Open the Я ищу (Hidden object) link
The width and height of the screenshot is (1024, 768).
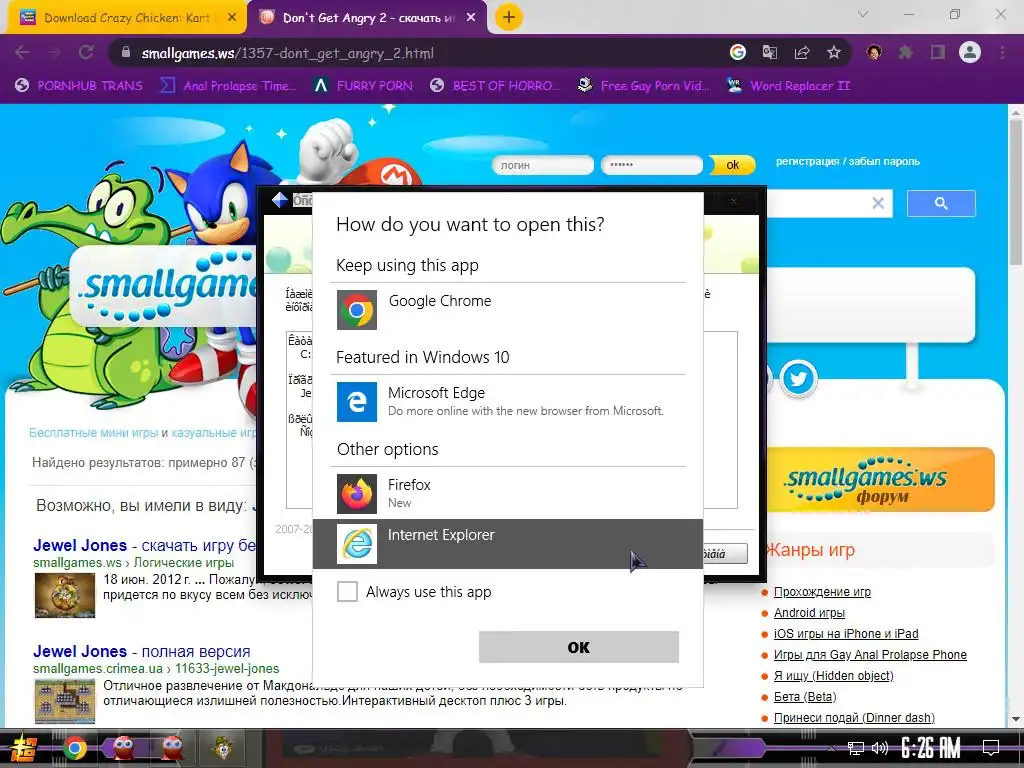pyautogui.click(x=833, y=675)
